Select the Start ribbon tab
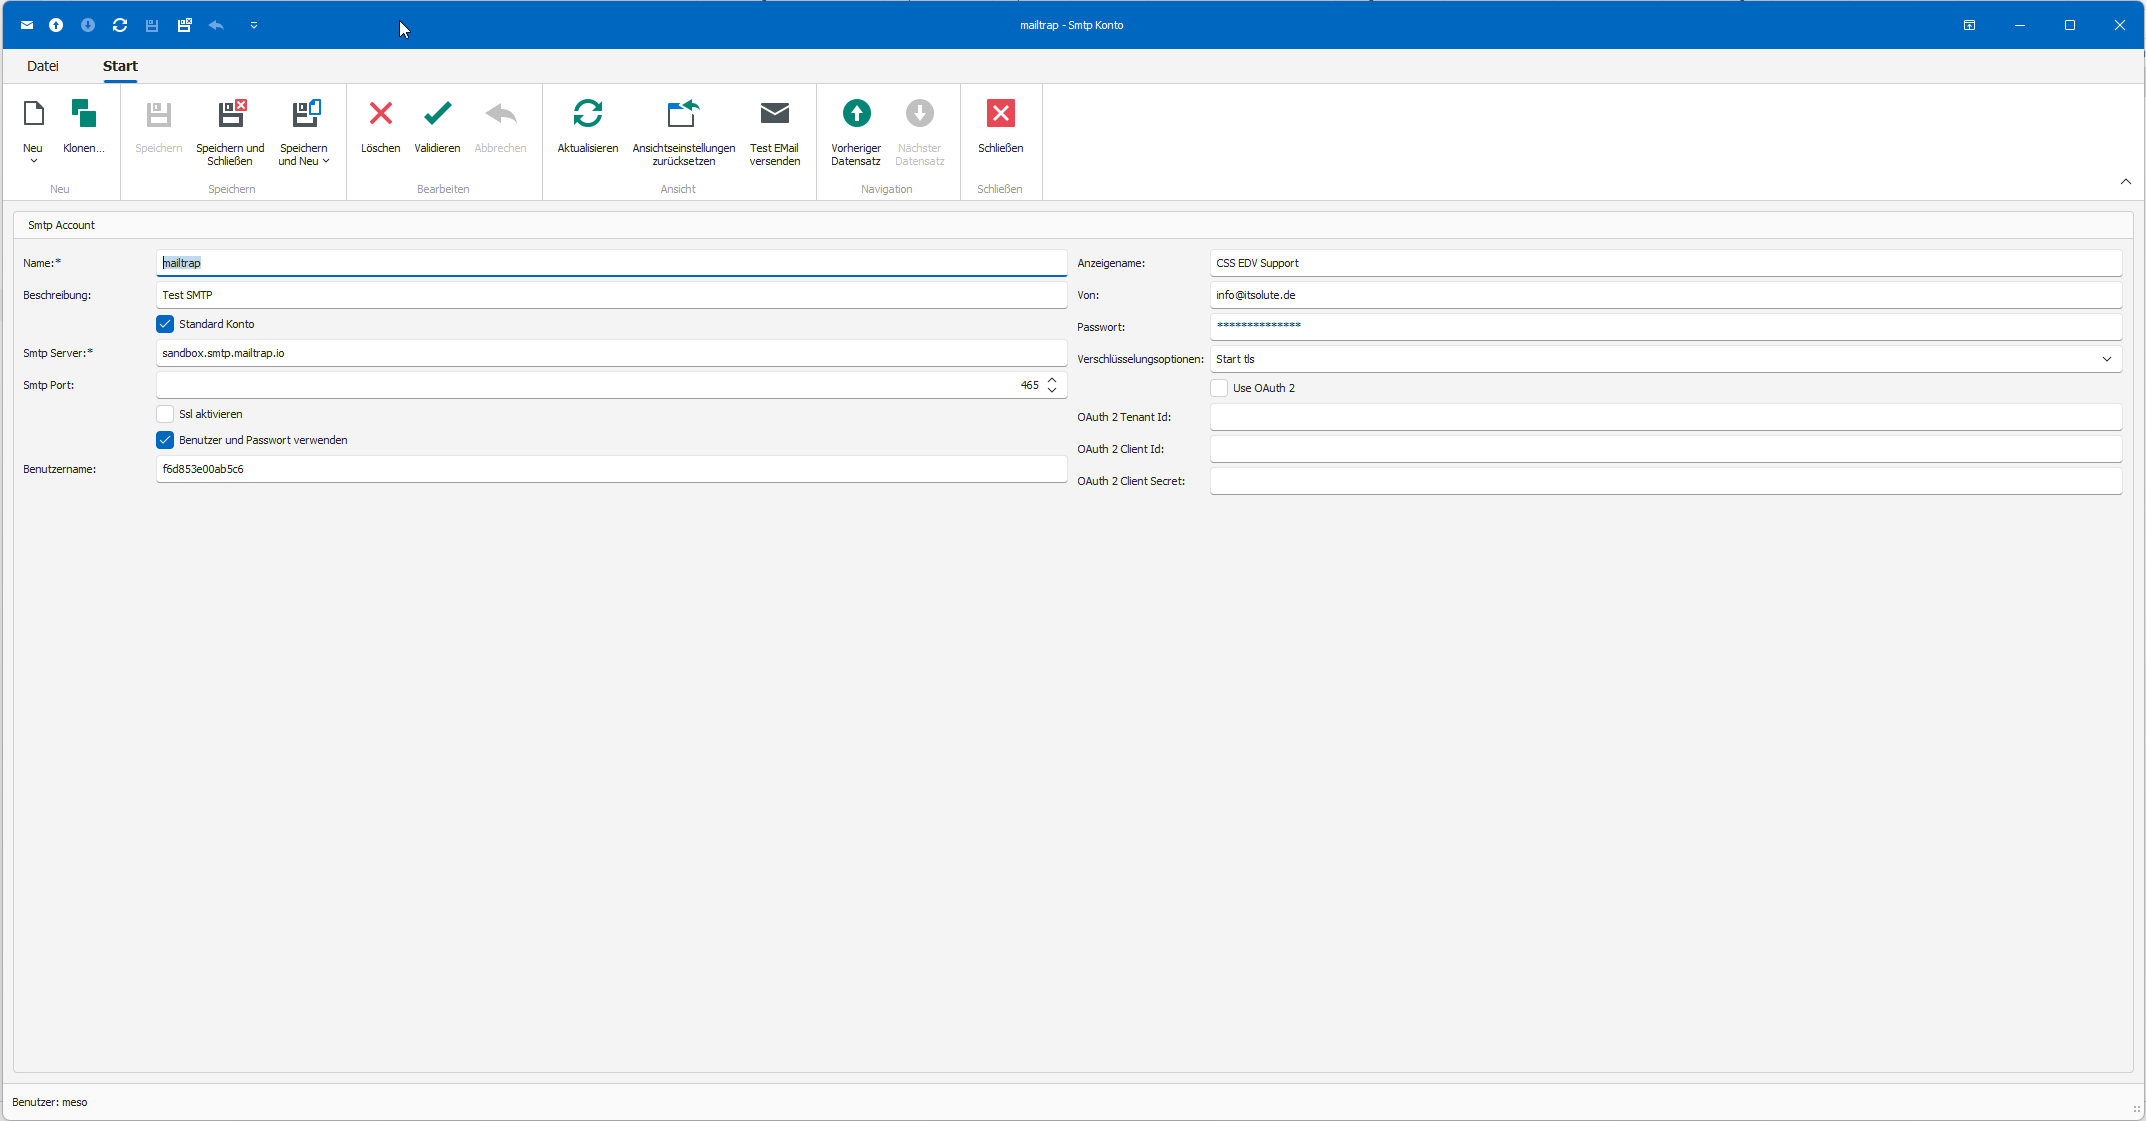Screen dimensions: 2146x1121 [120, 65]
